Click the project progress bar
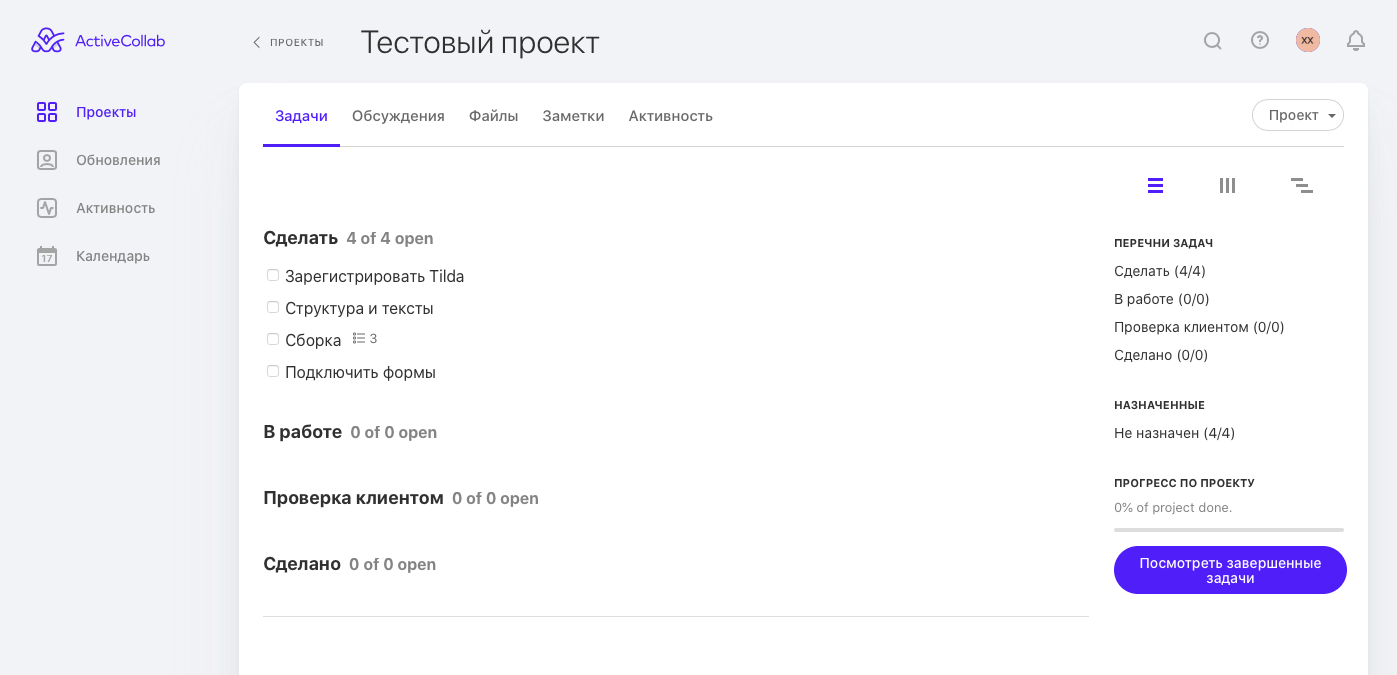 pyautogui.click(x=1228, y=529)
